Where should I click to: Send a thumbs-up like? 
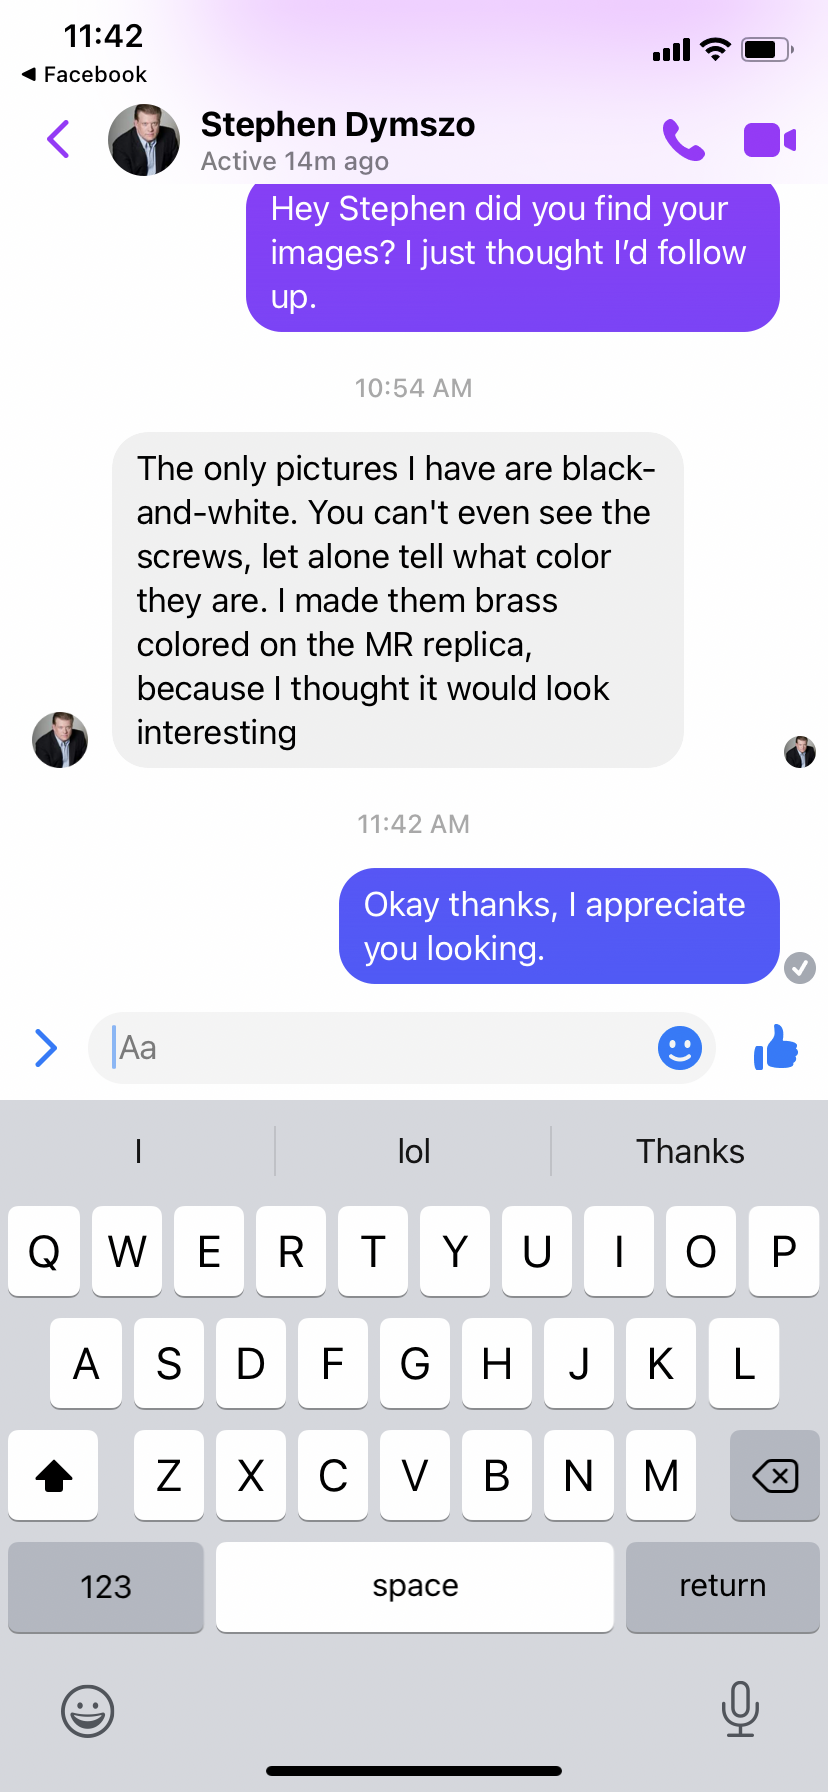pos(776,1048)
